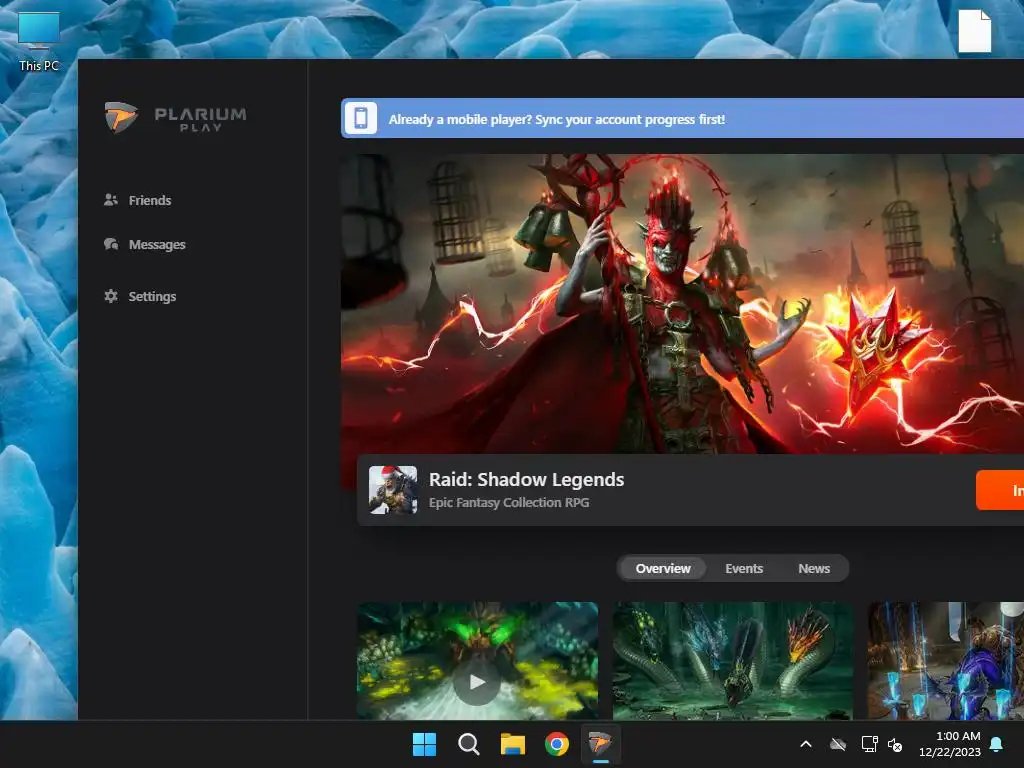
Task: Select the blank file on the desktop
Action: [x=974, y=30]
